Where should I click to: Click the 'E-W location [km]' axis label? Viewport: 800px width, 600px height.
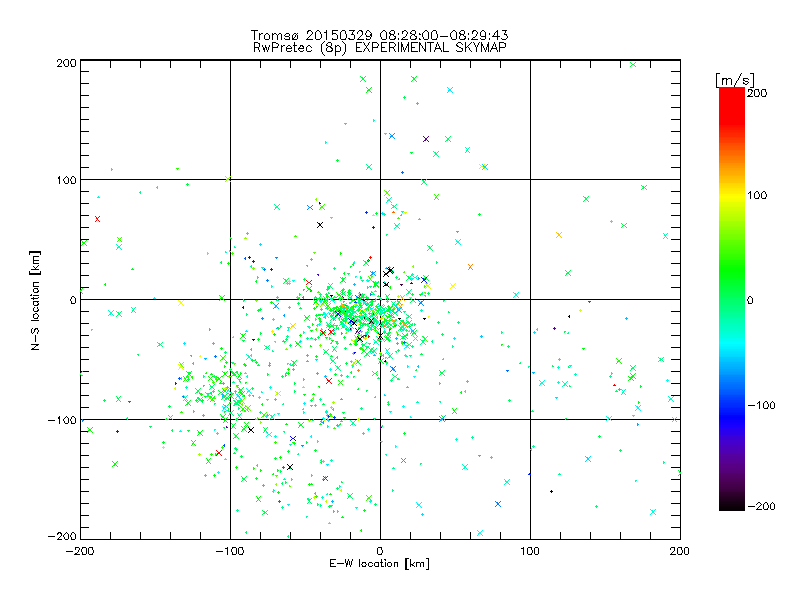379,564
